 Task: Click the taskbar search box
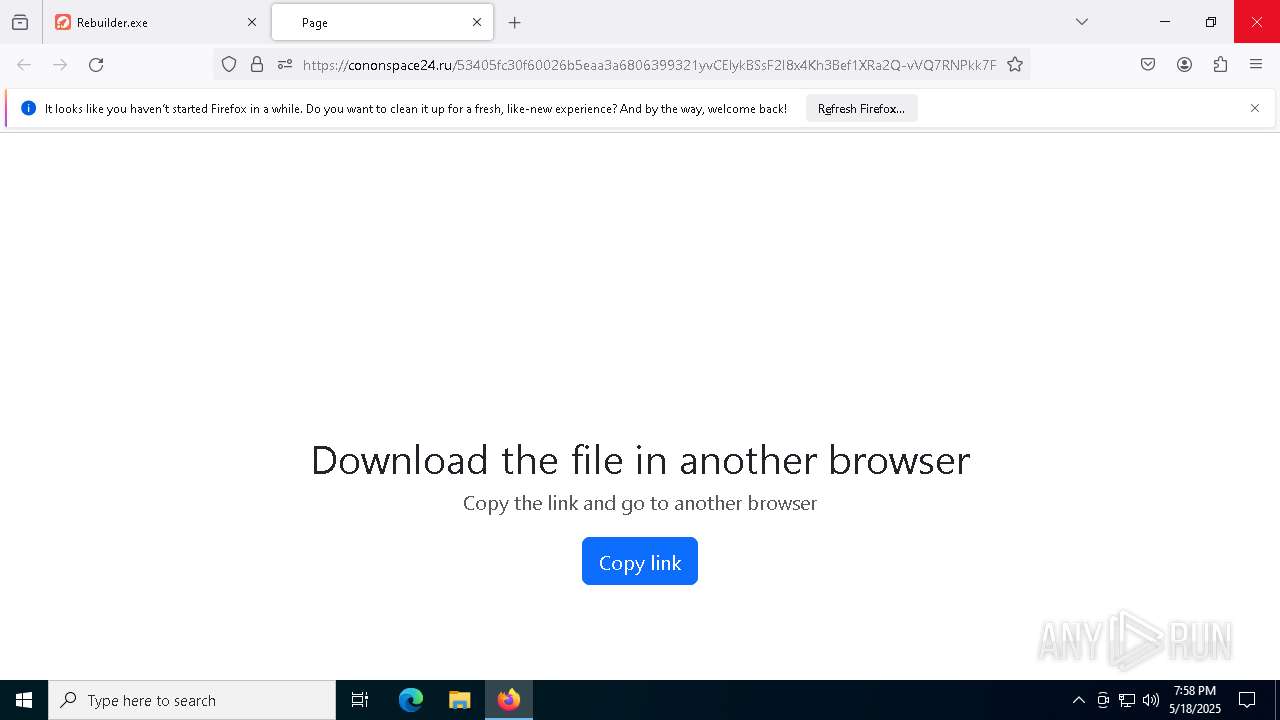click(192, 700)
